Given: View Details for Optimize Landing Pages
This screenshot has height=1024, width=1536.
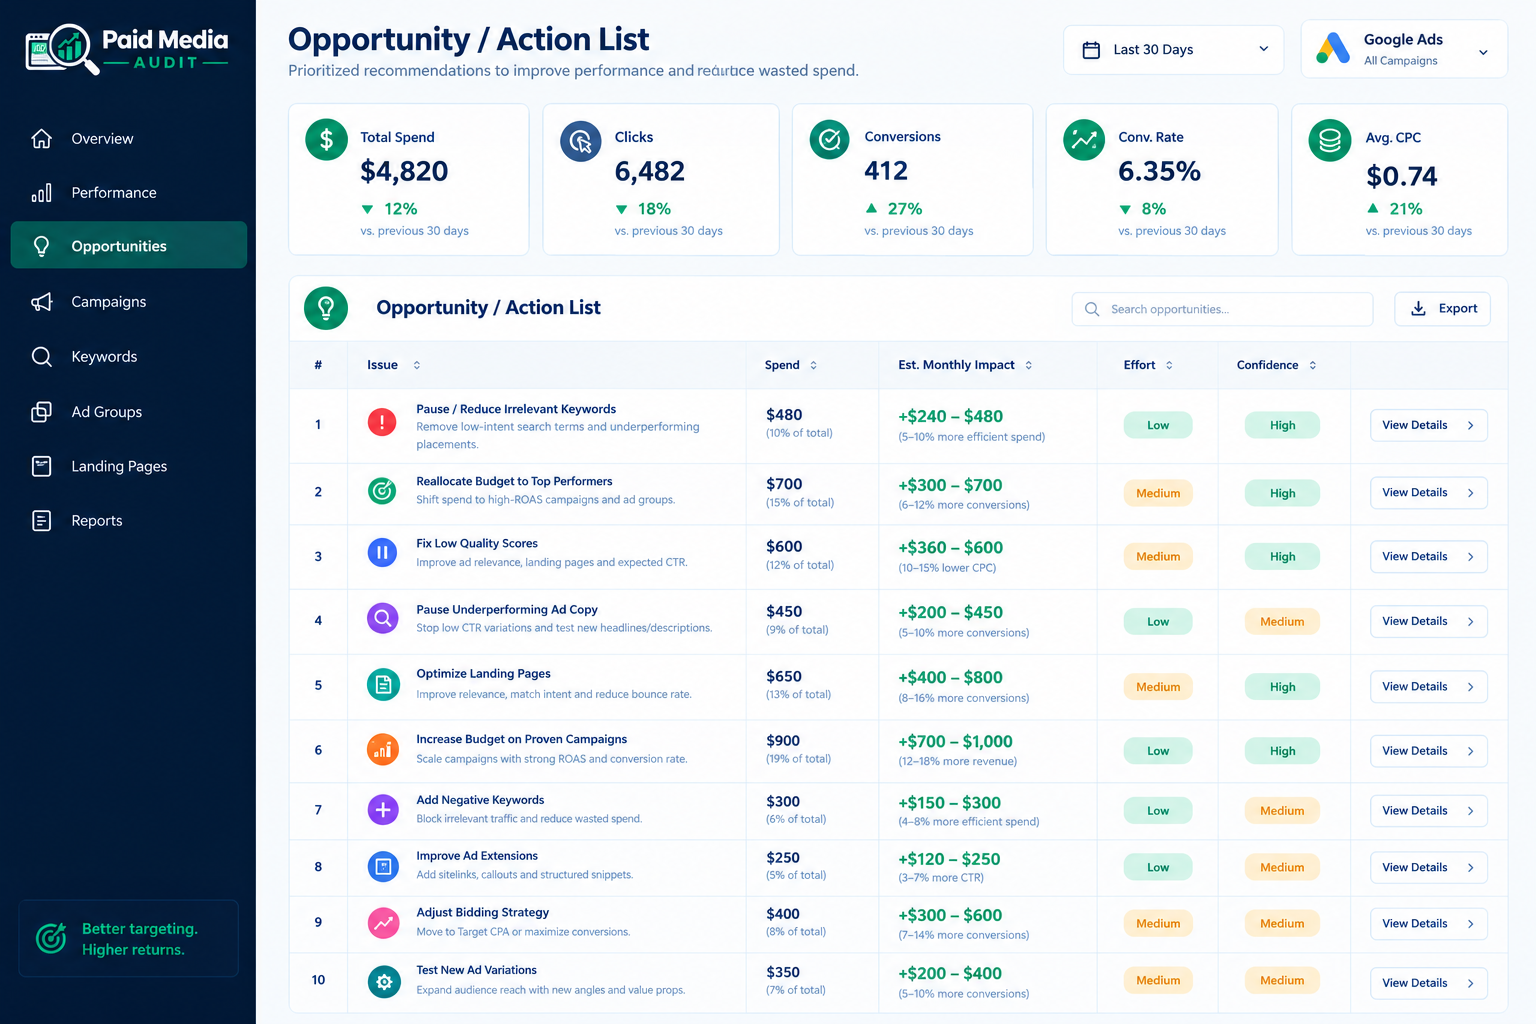Looking at the screenshot, I should (x=1428, y=687).
